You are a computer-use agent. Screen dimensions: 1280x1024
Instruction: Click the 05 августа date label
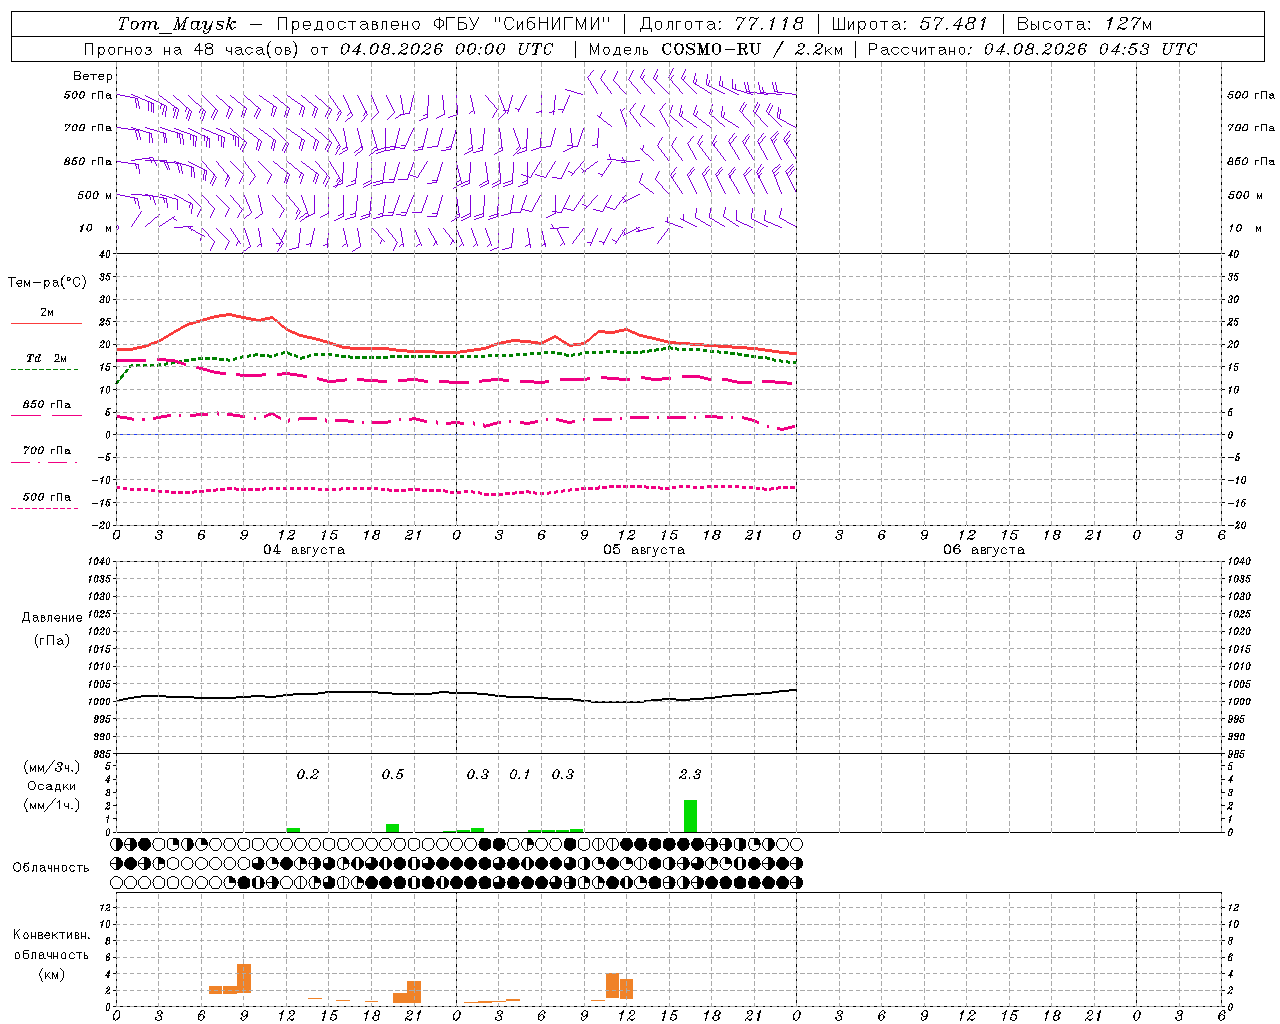[644, 550]
